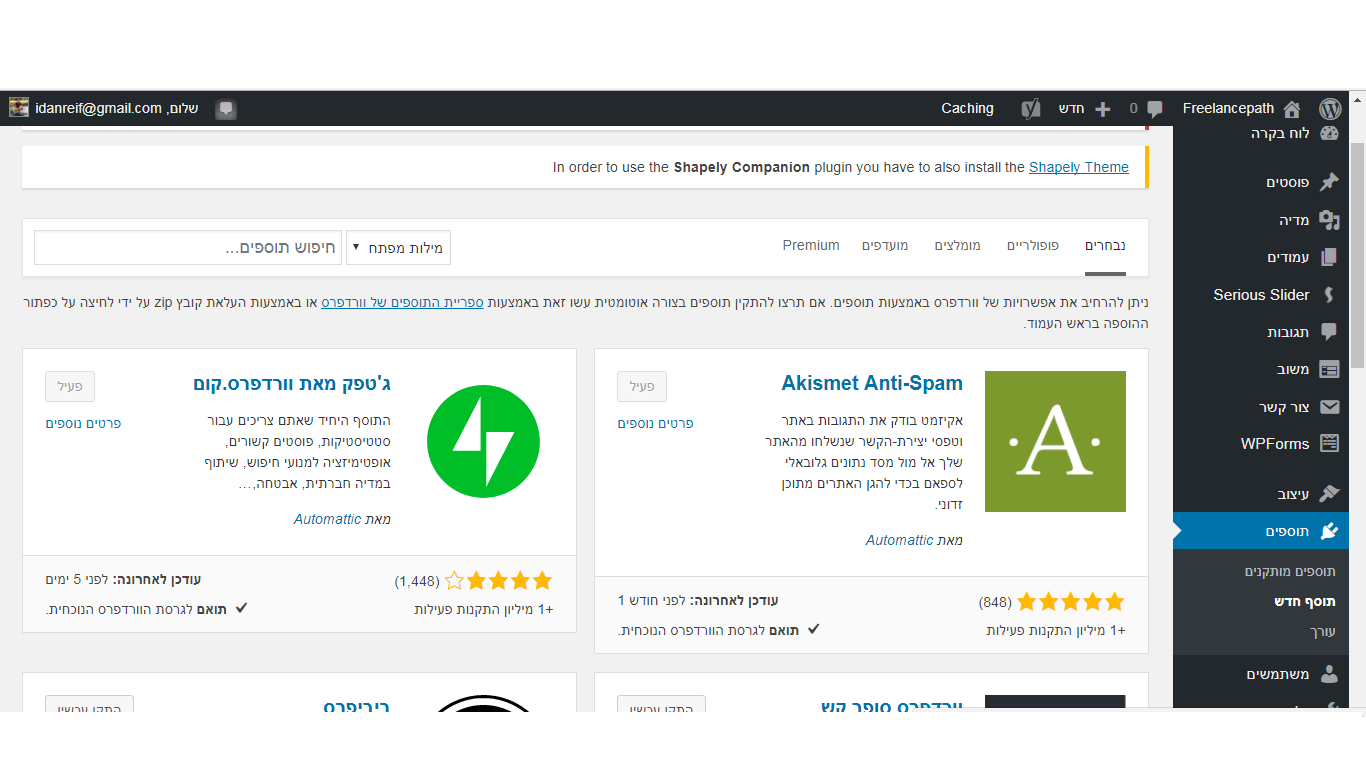The height and width of the screenshot is (768, 1366).
Task: Switch to the Premium tab
Action: pos(811,245)
